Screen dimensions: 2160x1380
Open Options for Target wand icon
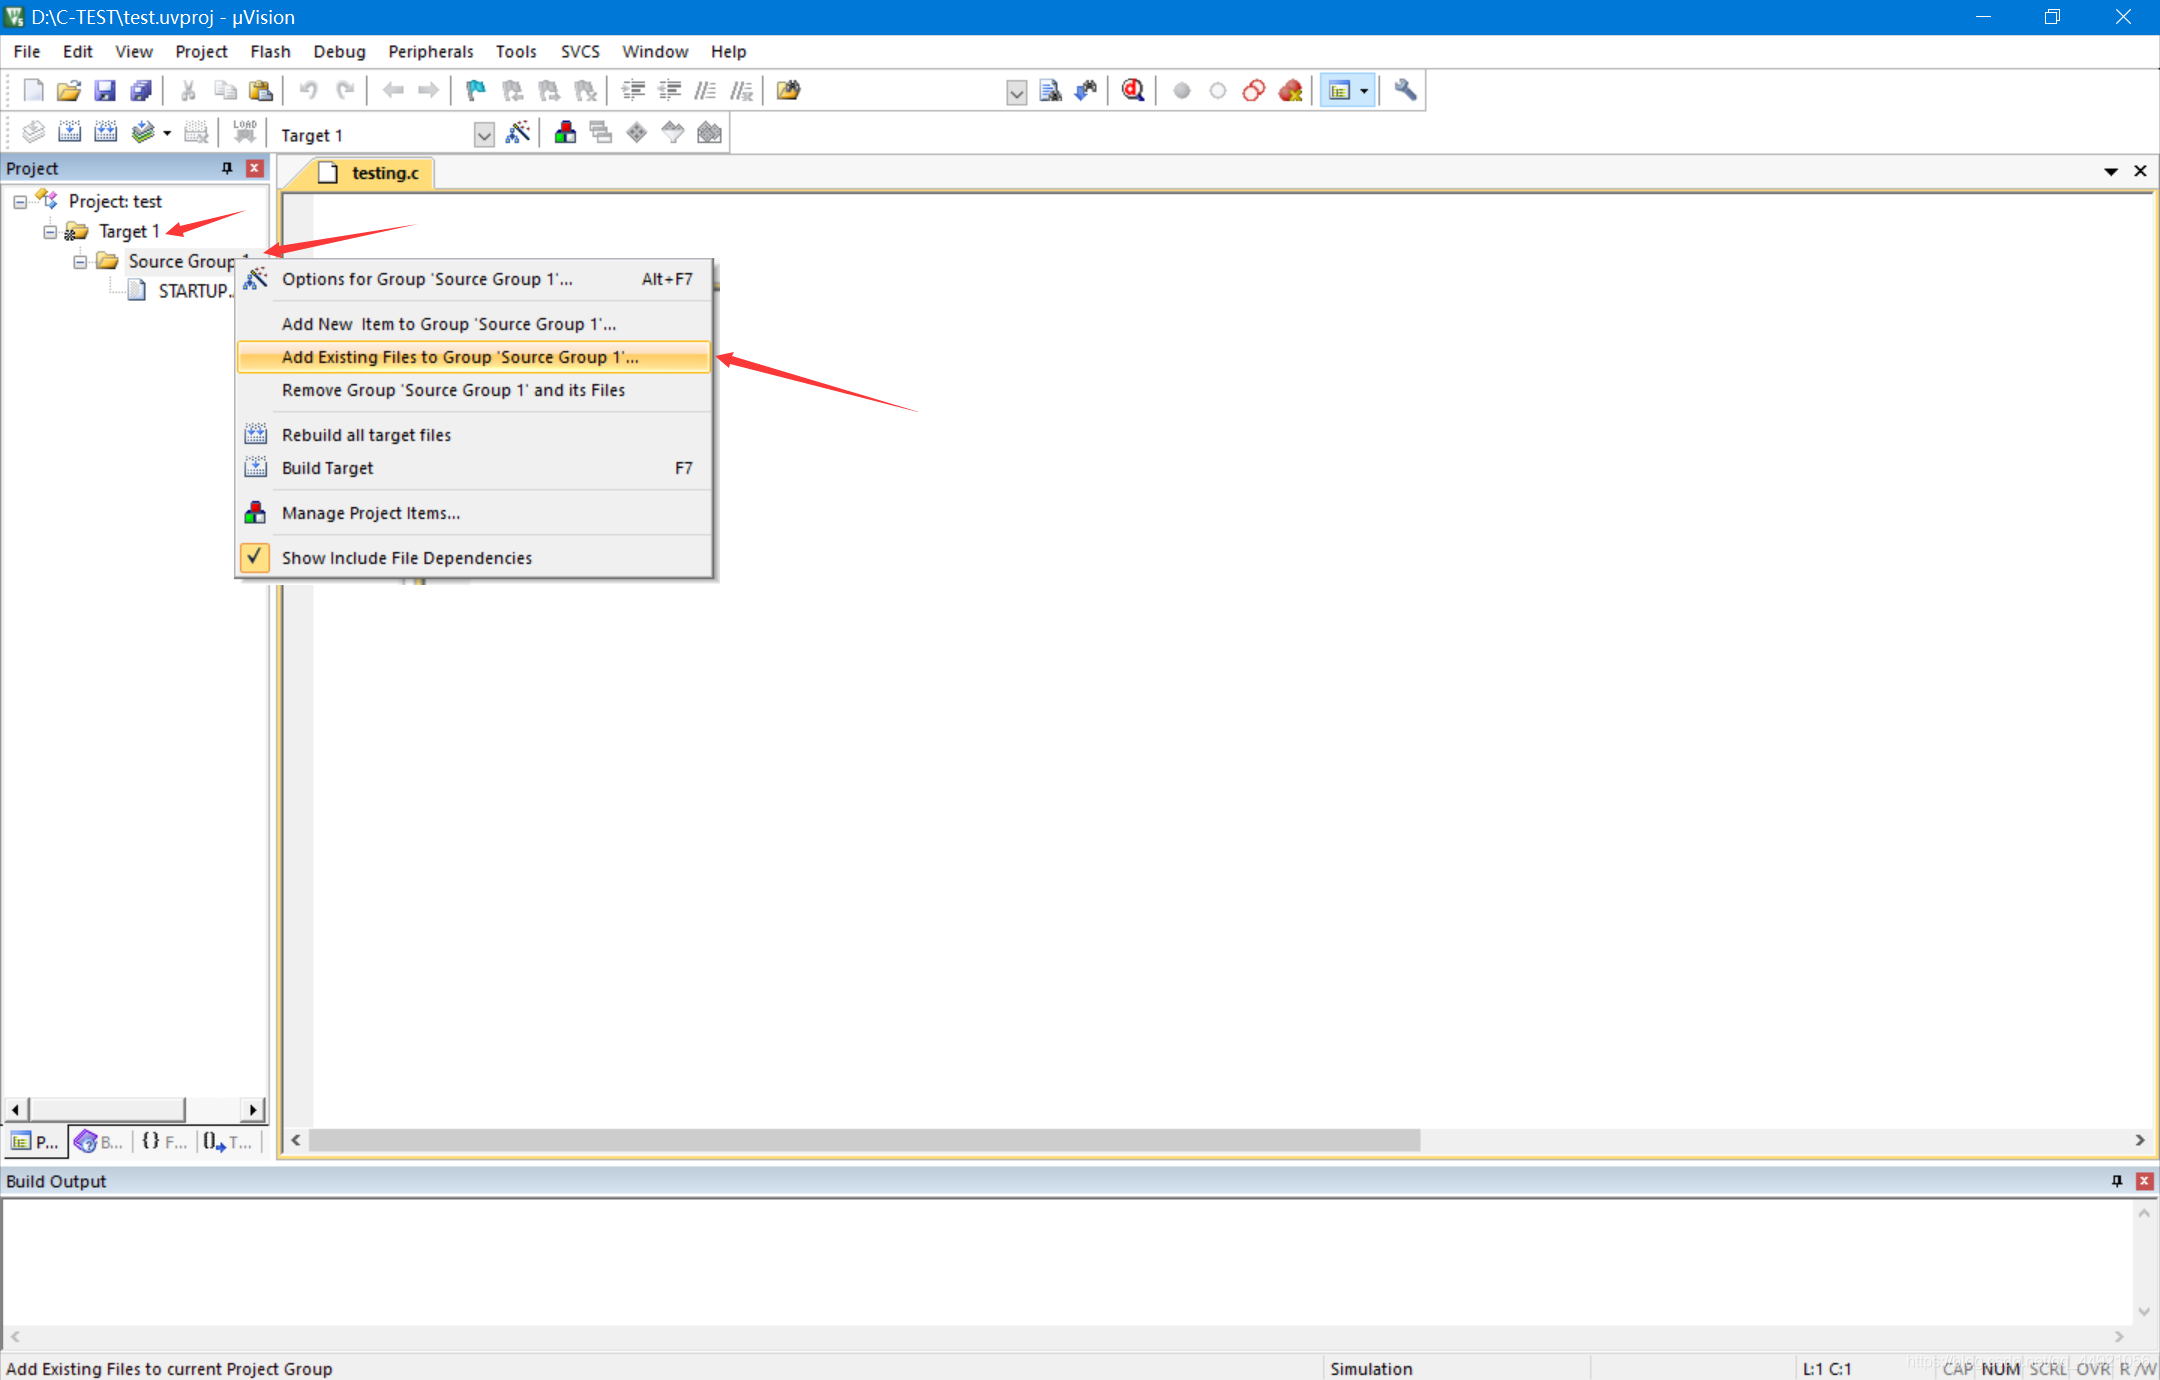[x=518, y=133]
